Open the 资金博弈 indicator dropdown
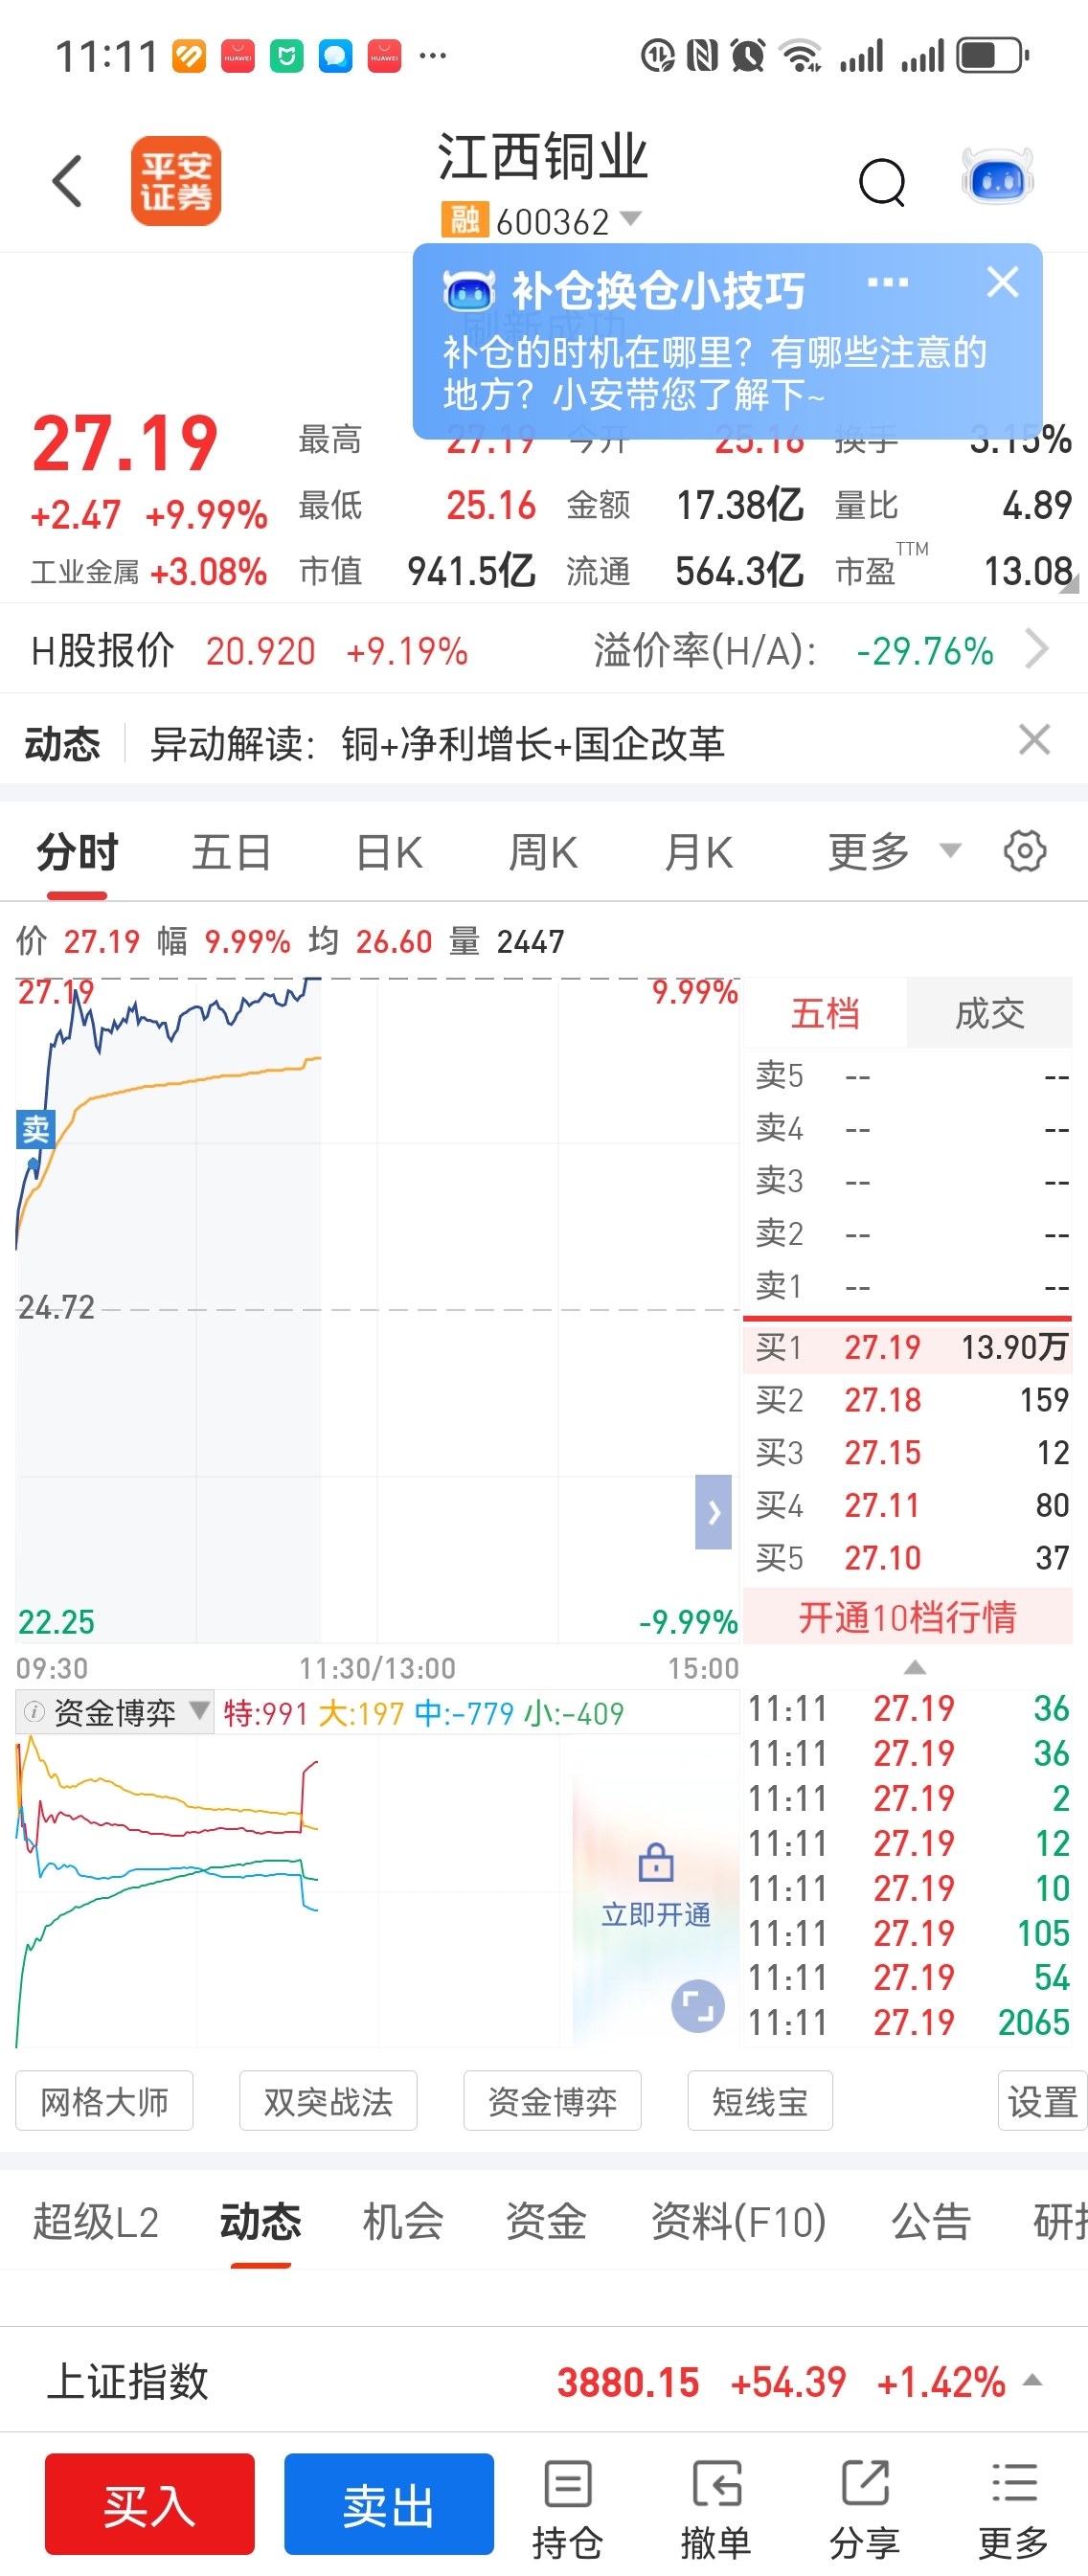The height and width of the screenshot is (2576, 1088). point(114,1713)
